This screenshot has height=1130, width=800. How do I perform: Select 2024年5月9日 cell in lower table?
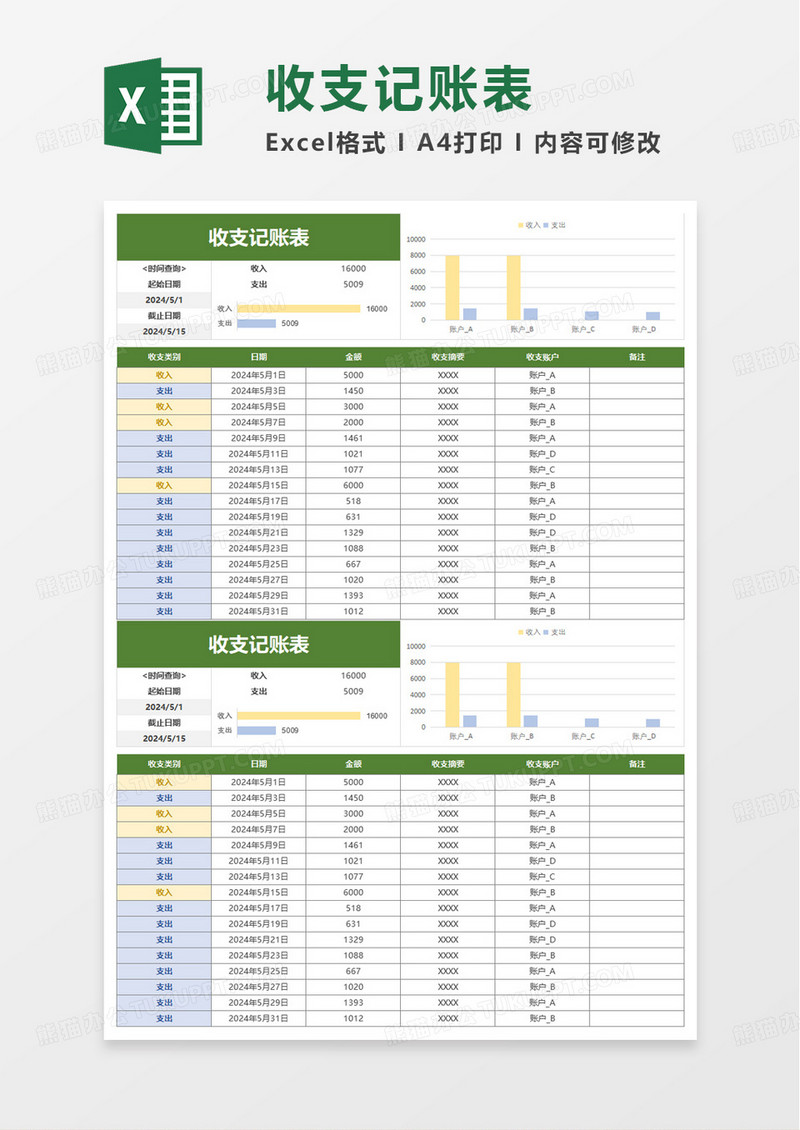[x=259, y=845]
